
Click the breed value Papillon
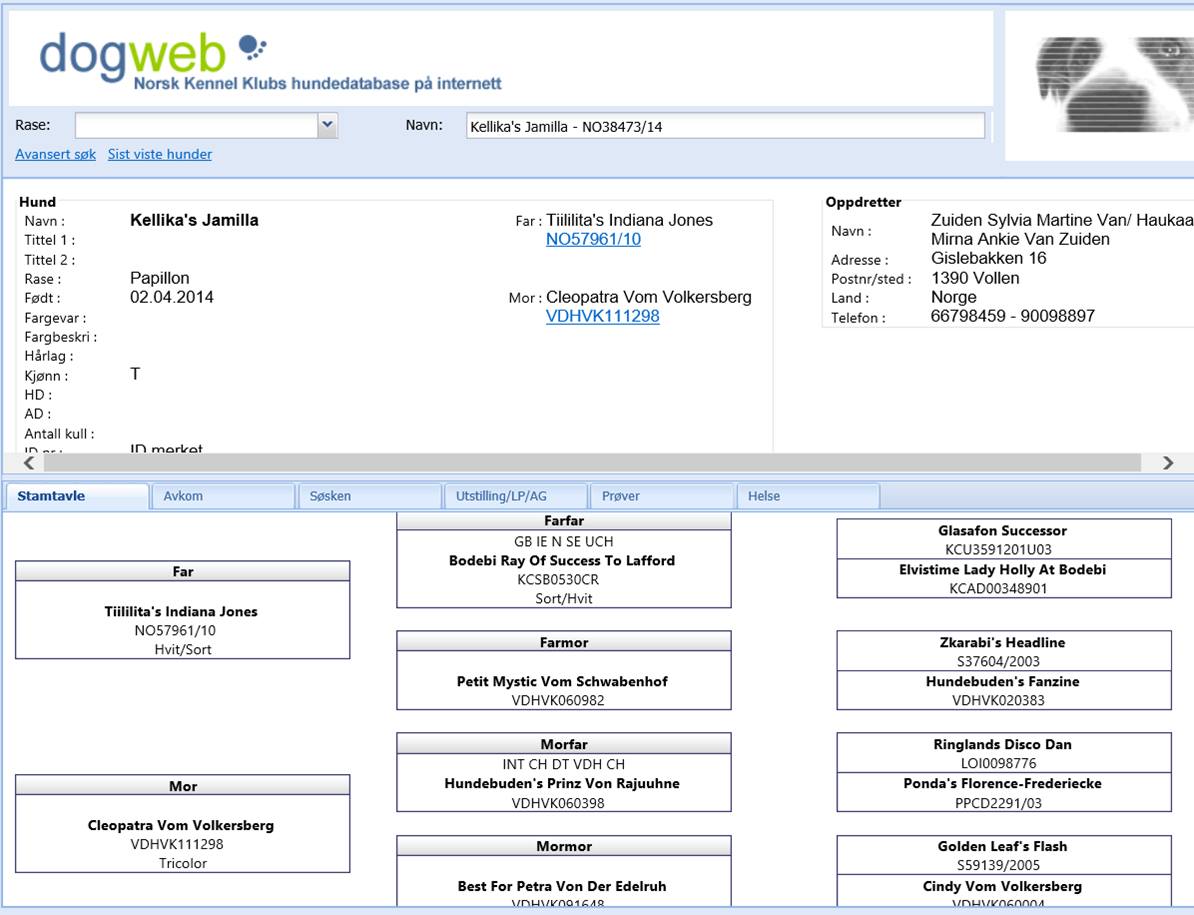pyautogui.click(x=160, y=278)
